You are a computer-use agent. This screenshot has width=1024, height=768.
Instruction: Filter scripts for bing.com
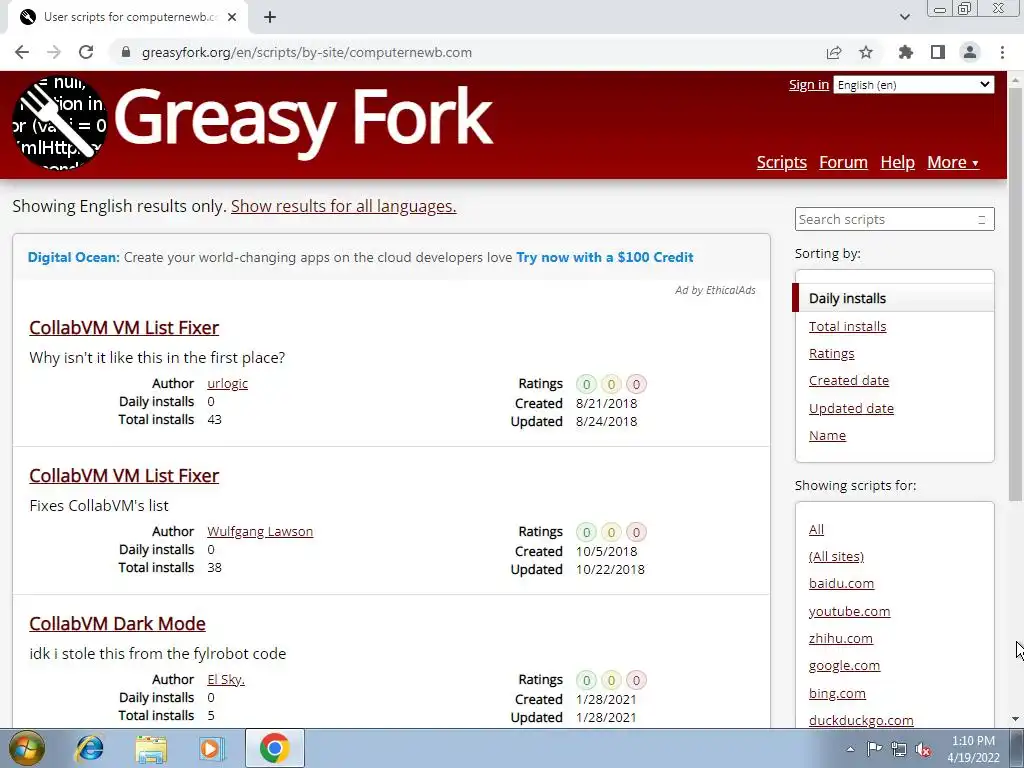[x=837, y=694]
